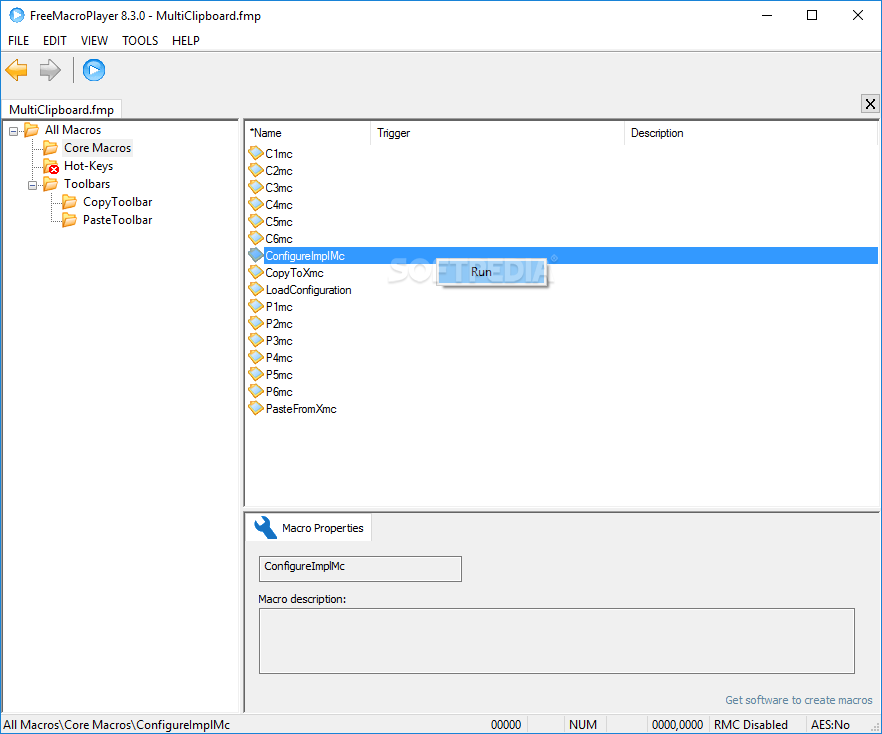Open the HELP menu
882x734 pixels.
tap(186, 40)
